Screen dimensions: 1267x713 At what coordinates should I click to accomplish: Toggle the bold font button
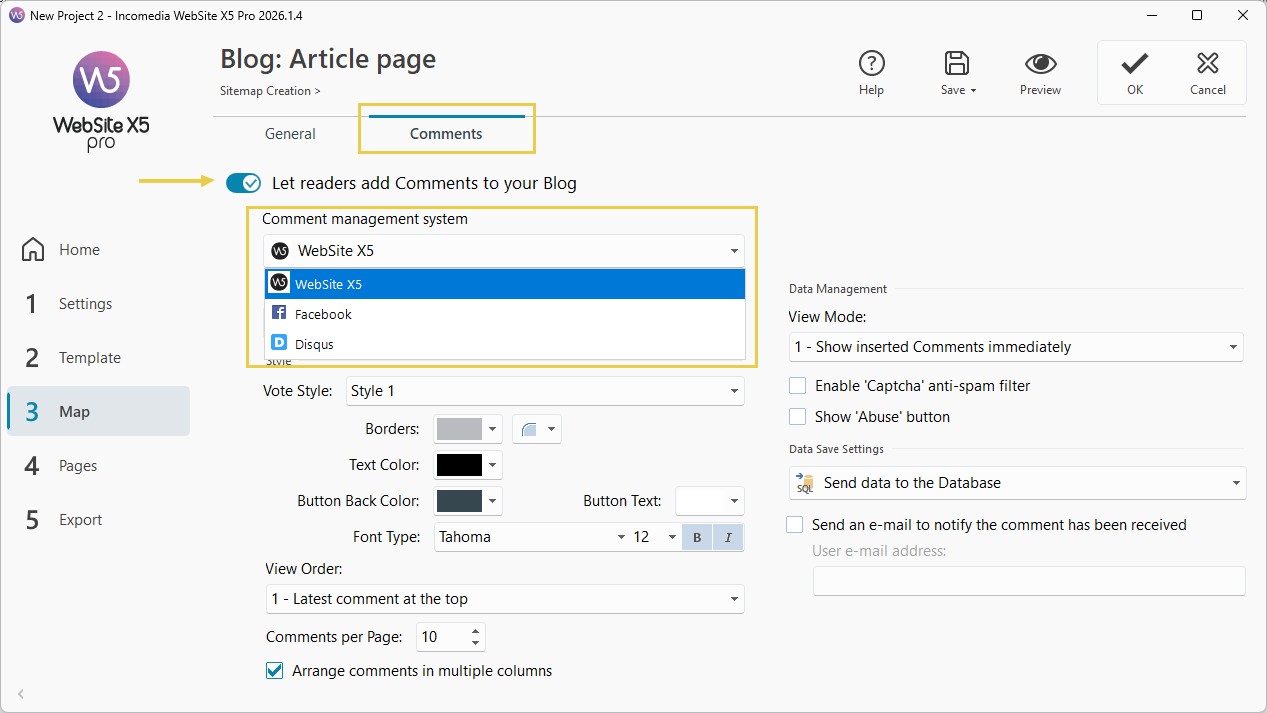696,538
